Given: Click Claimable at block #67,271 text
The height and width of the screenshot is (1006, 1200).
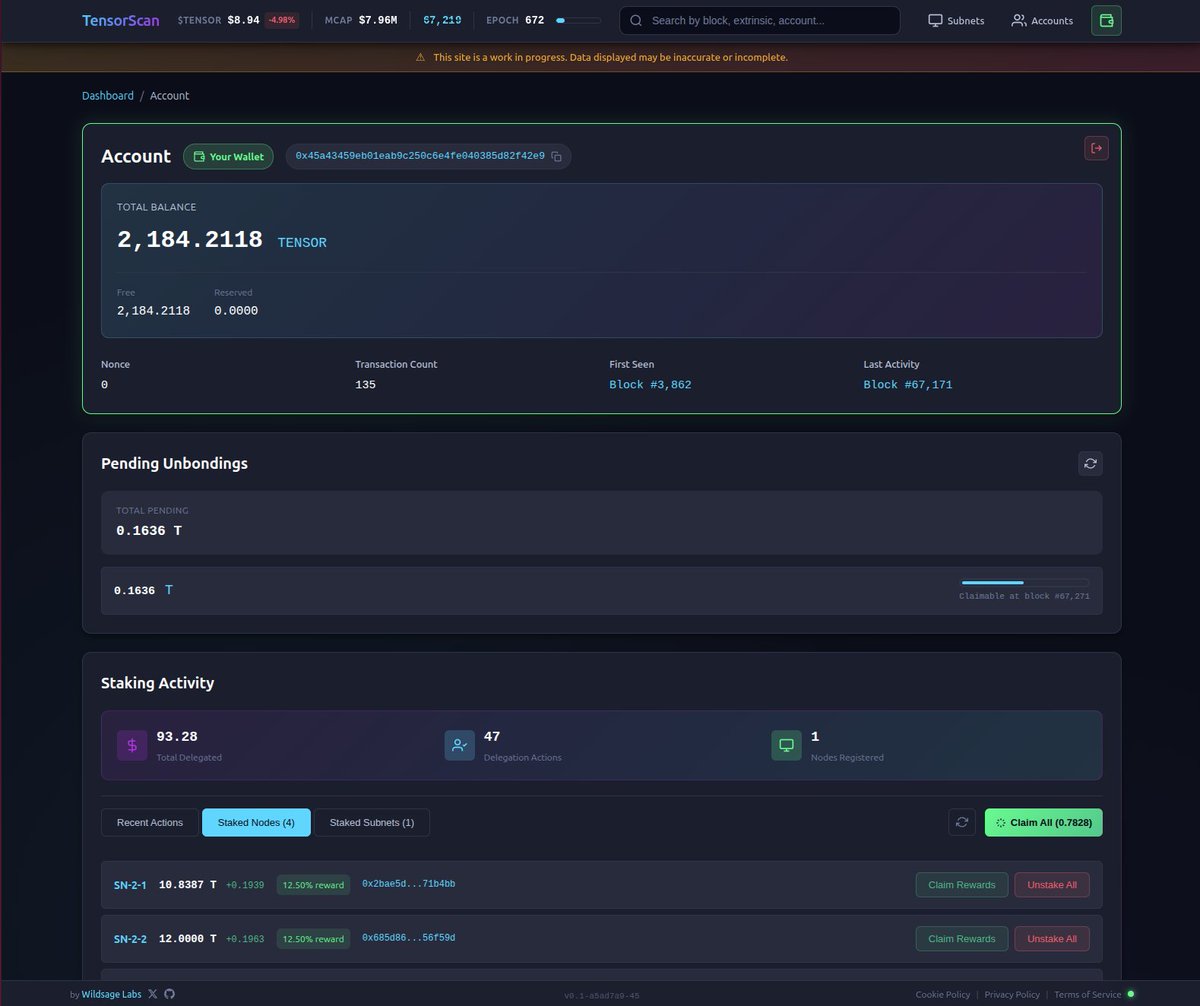Looking at the screenshot, I should 1024,596.
